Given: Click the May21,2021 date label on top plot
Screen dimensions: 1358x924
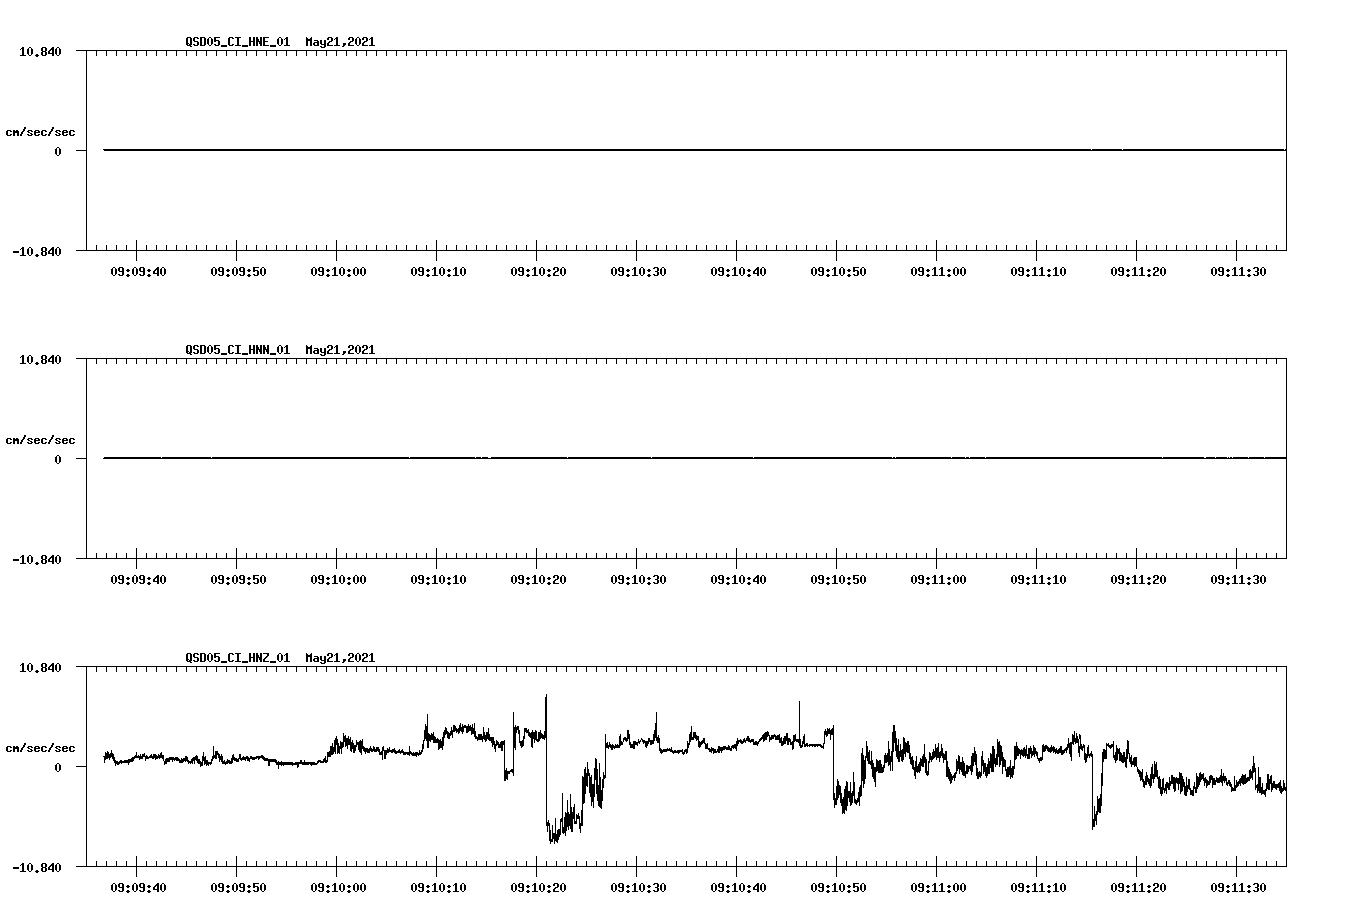Looking at the screenshot, I should tap(338, 42).
